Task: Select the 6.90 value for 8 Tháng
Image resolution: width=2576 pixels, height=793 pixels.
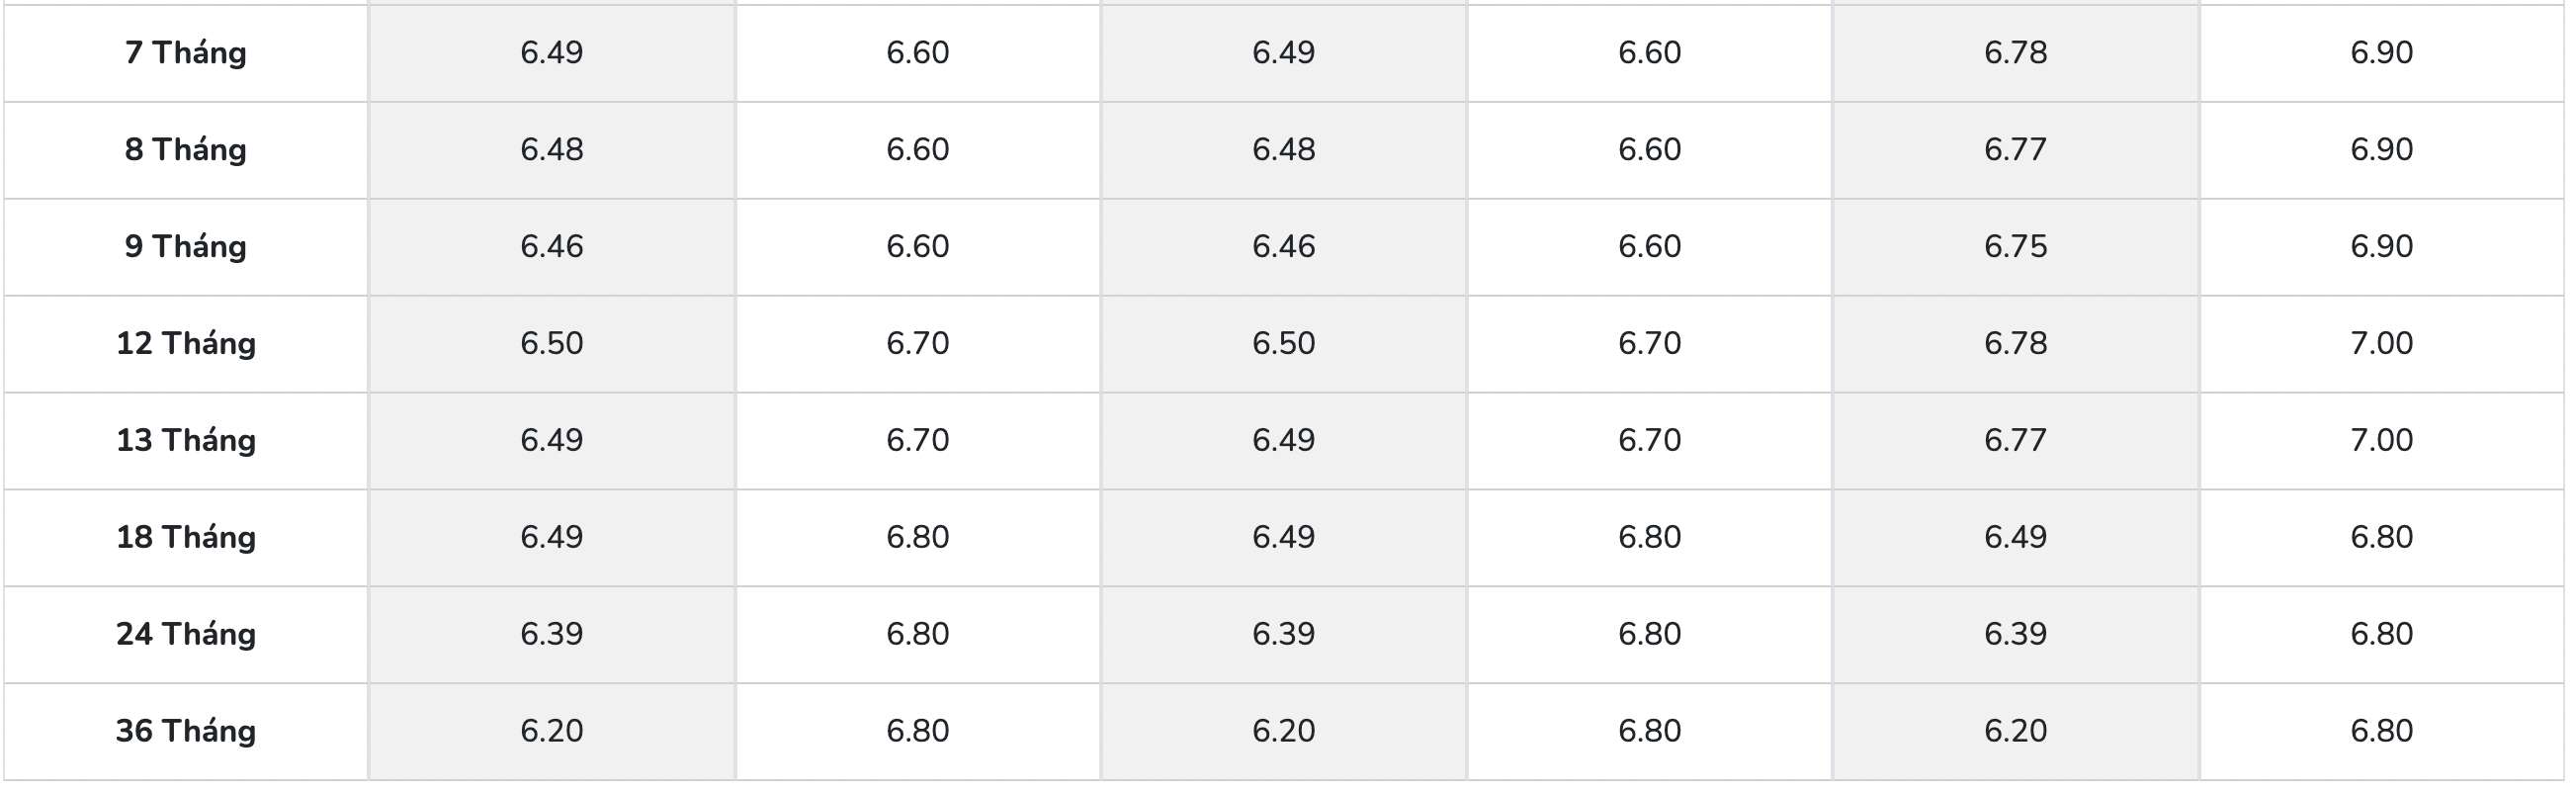Action: tap(2381, 149)
